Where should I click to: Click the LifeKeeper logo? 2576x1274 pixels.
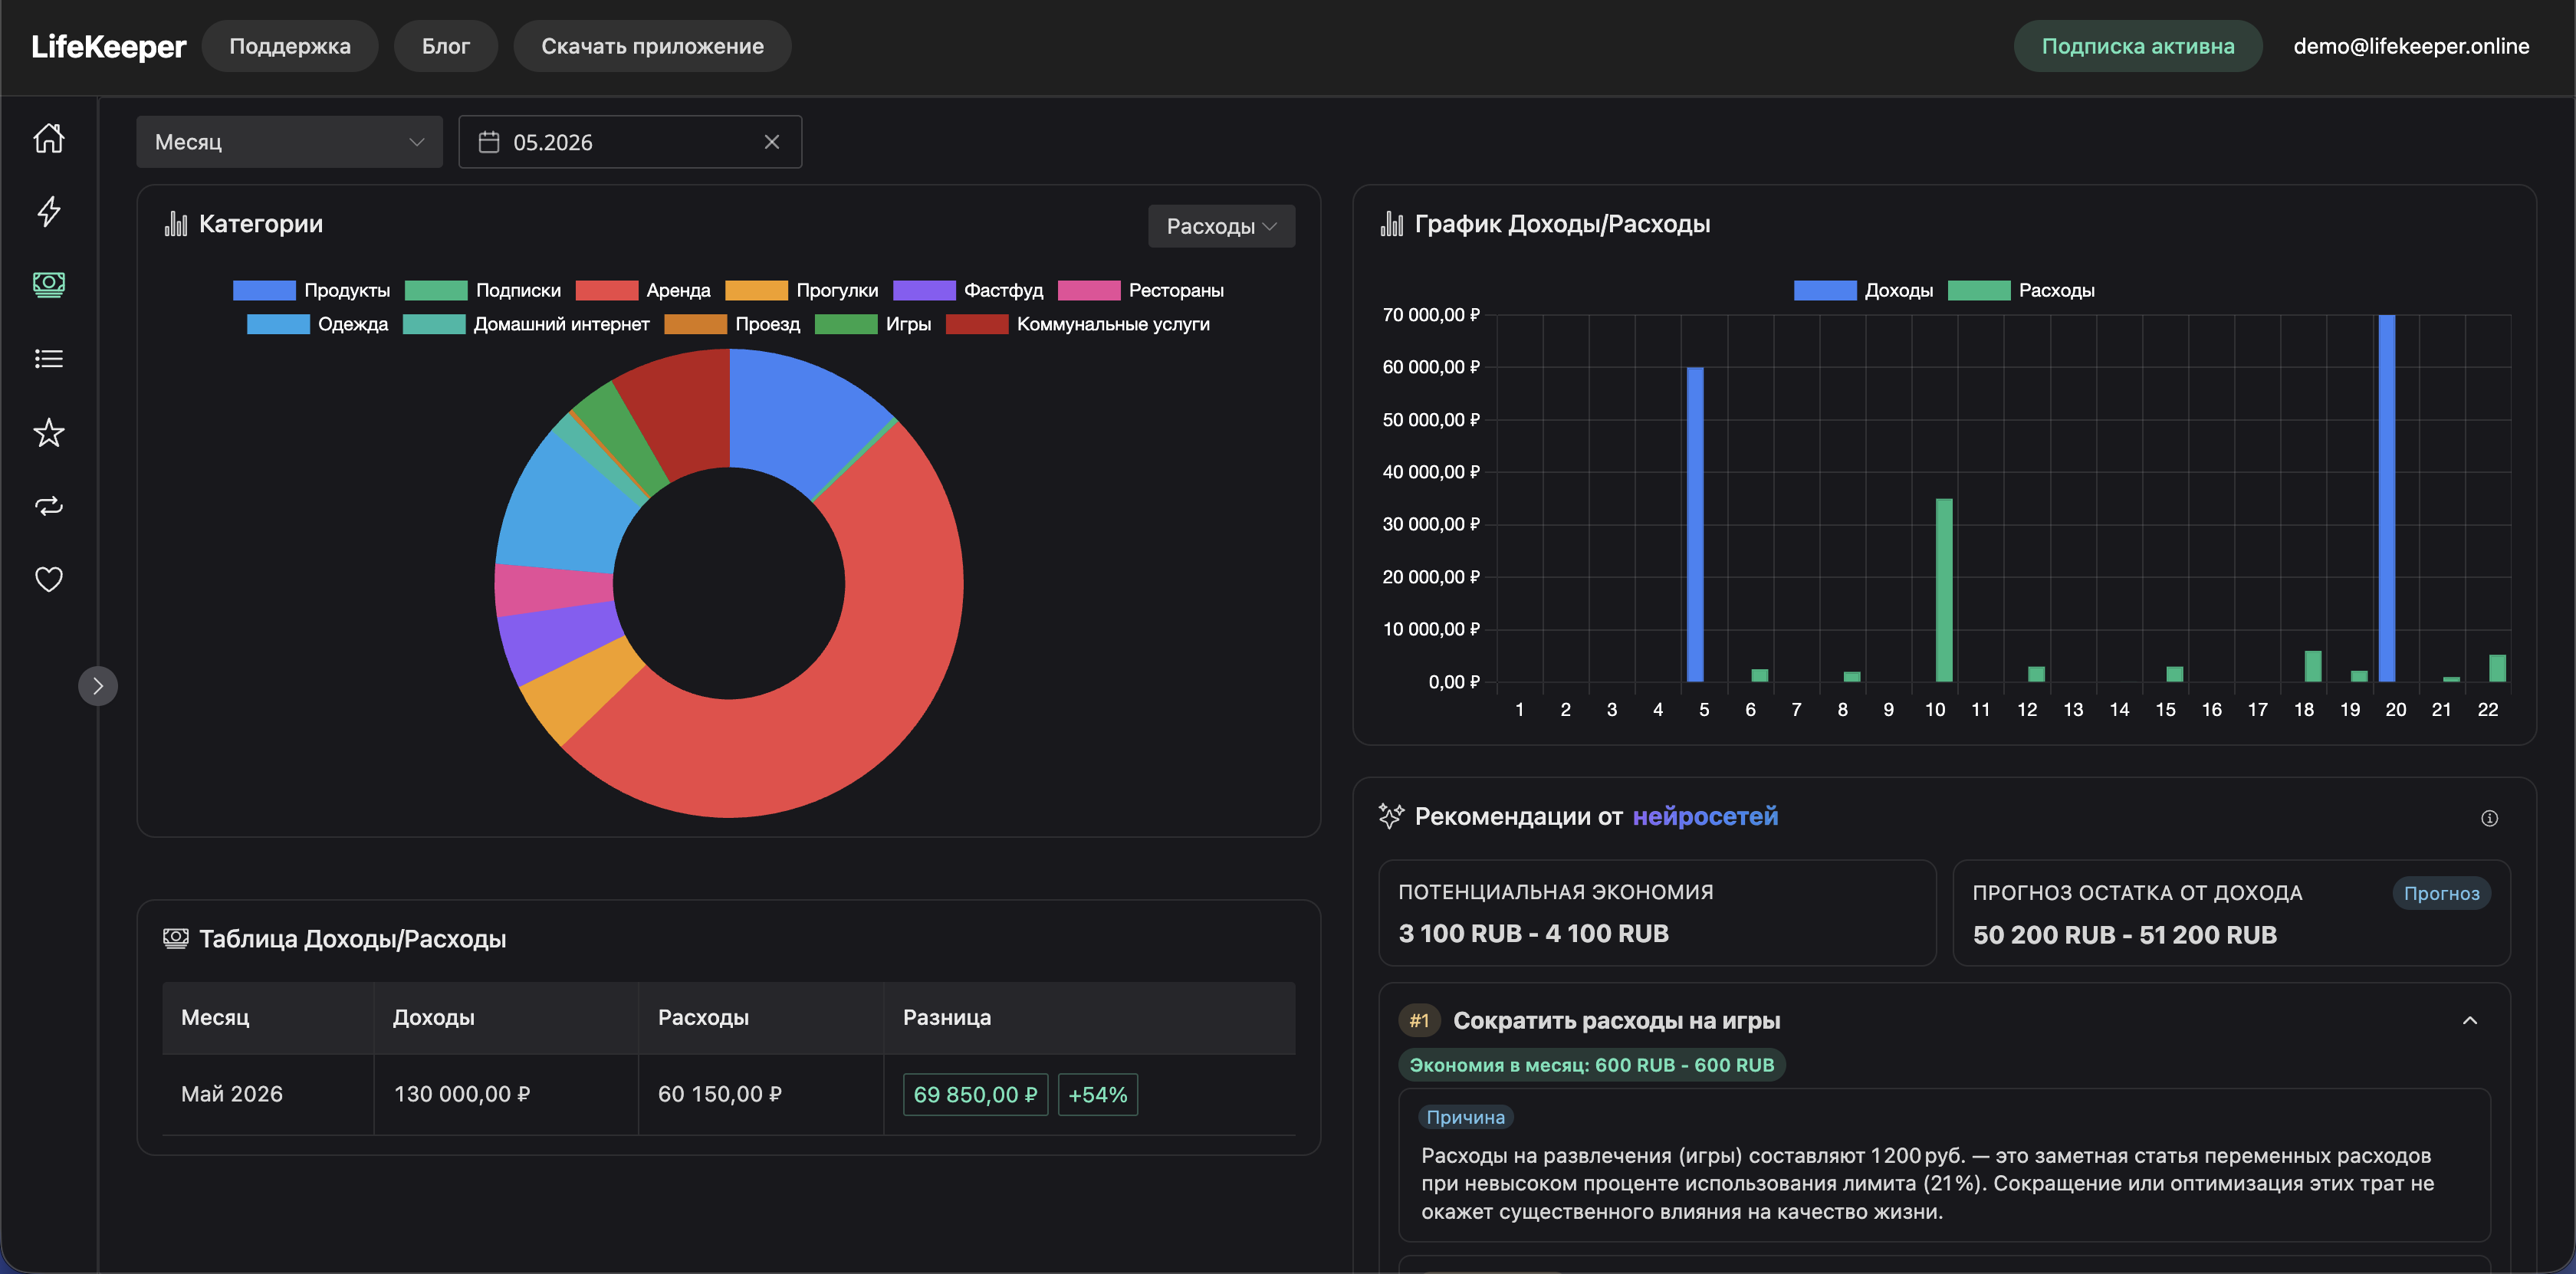(x=108, y=46)
